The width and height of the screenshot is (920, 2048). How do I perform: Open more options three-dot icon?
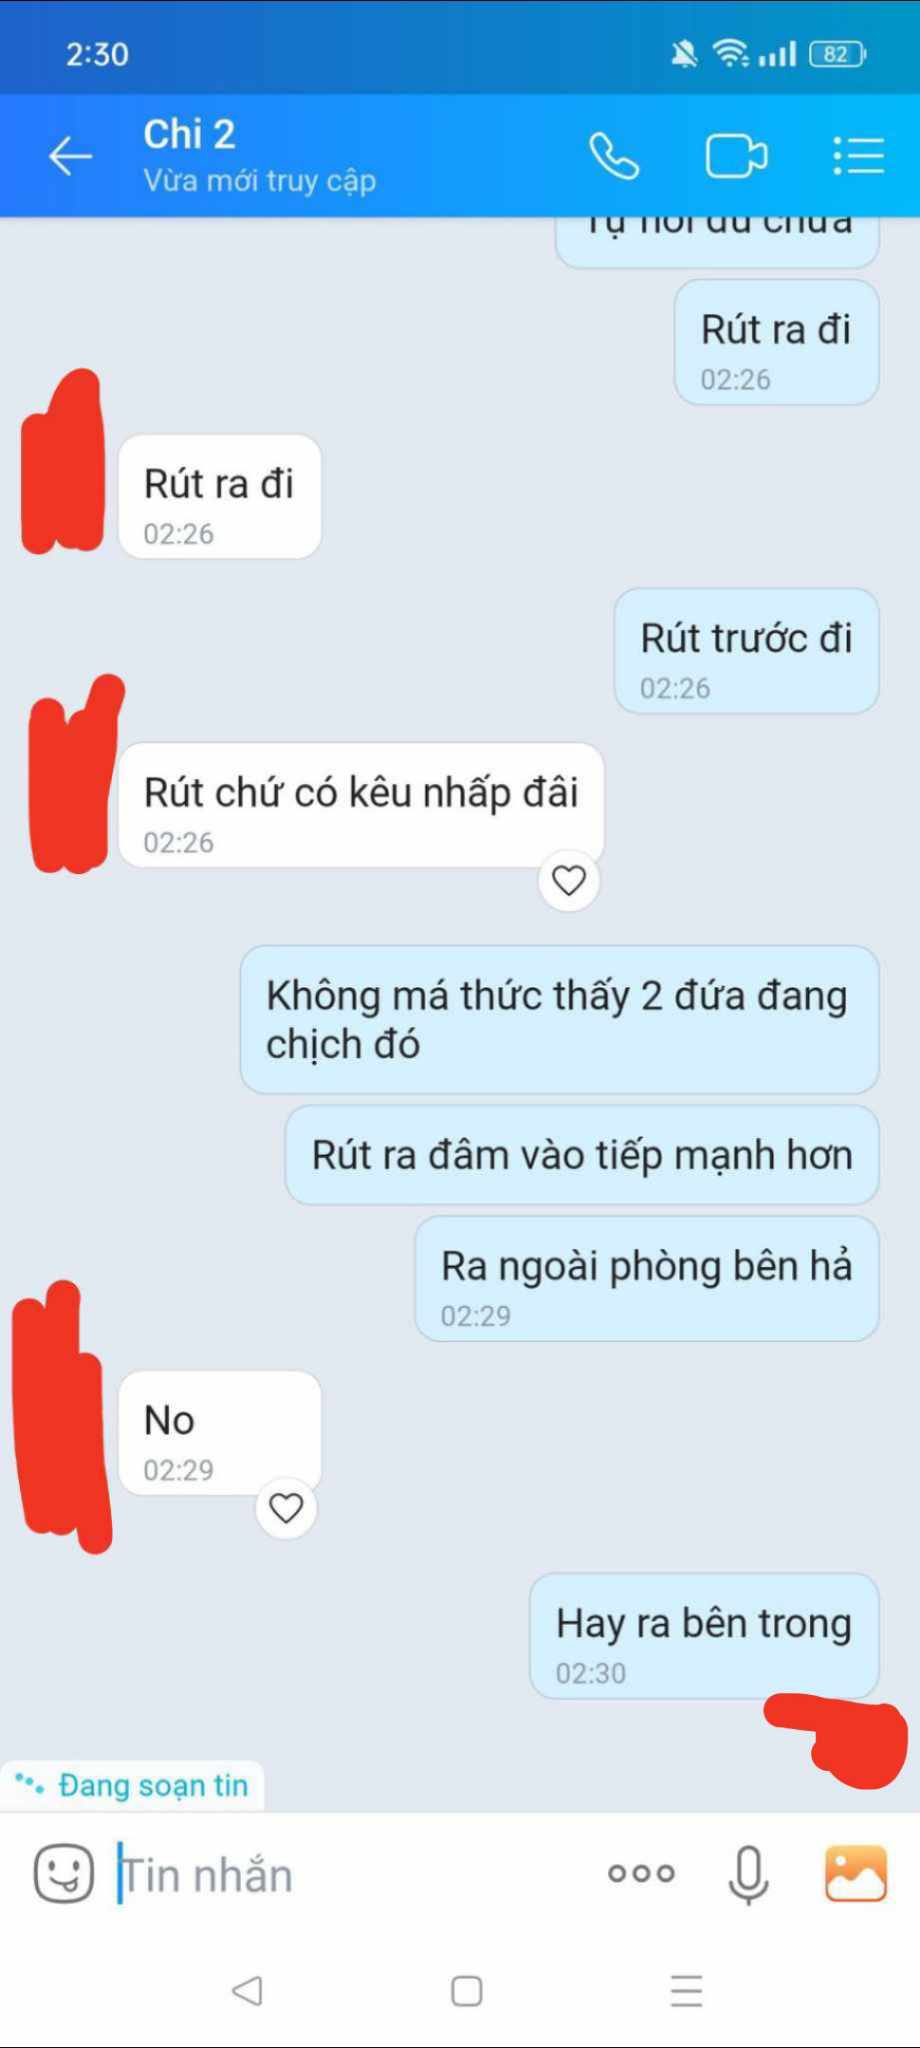tap(641, 1873)
